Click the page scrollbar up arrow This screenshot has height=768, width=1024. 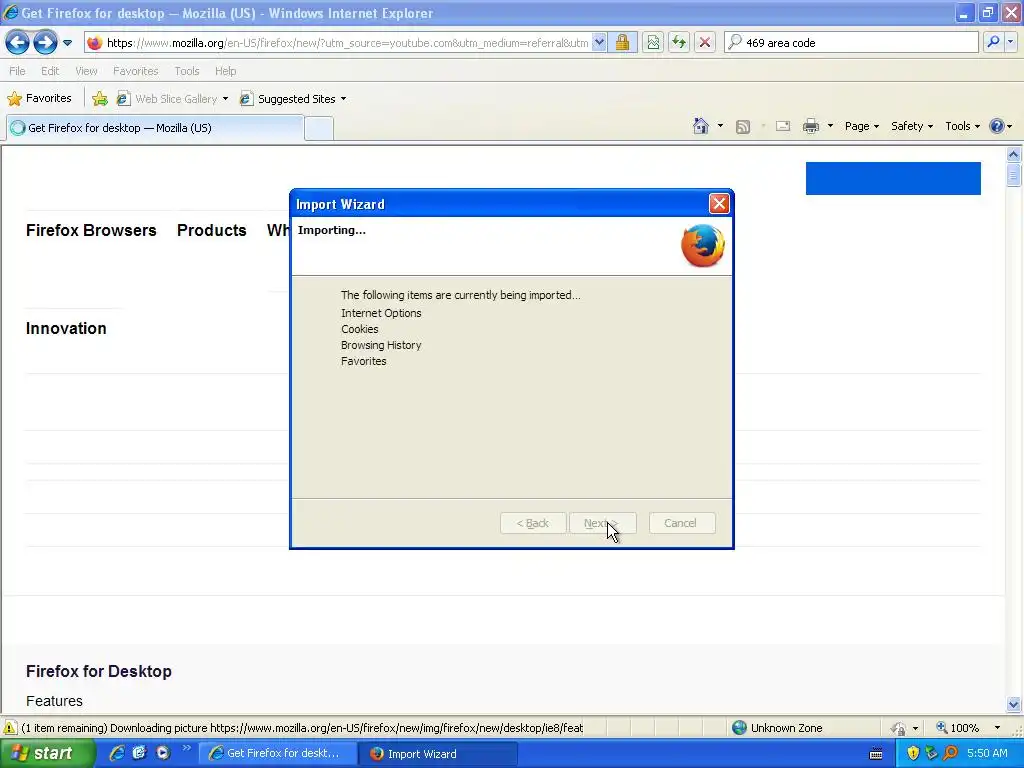coord(1014,155)
